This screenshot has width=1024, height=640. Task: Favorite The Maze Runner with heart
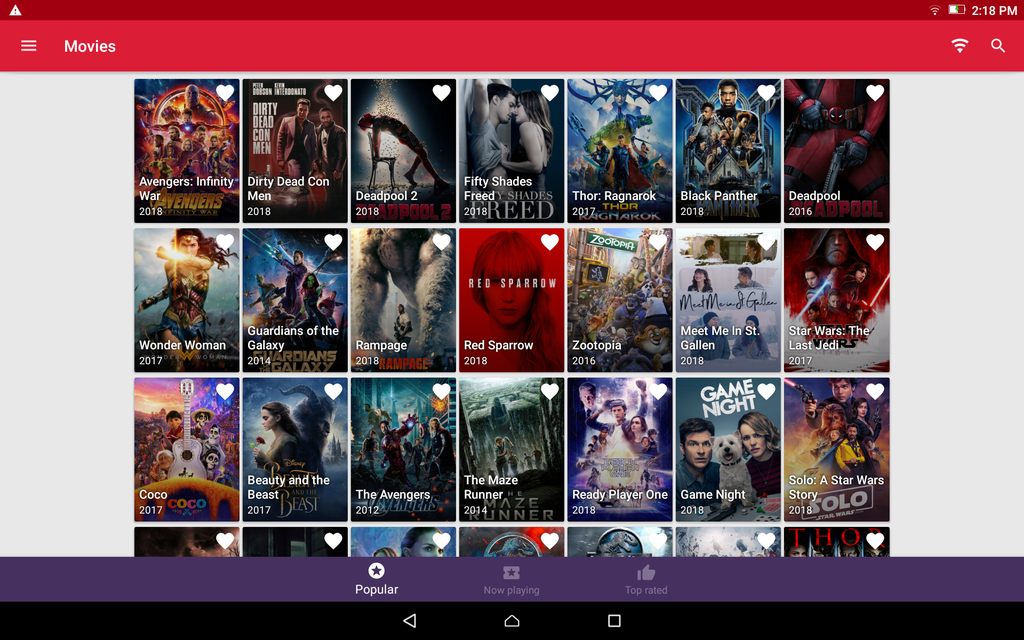pyautogui.click(x=550, y=391)
